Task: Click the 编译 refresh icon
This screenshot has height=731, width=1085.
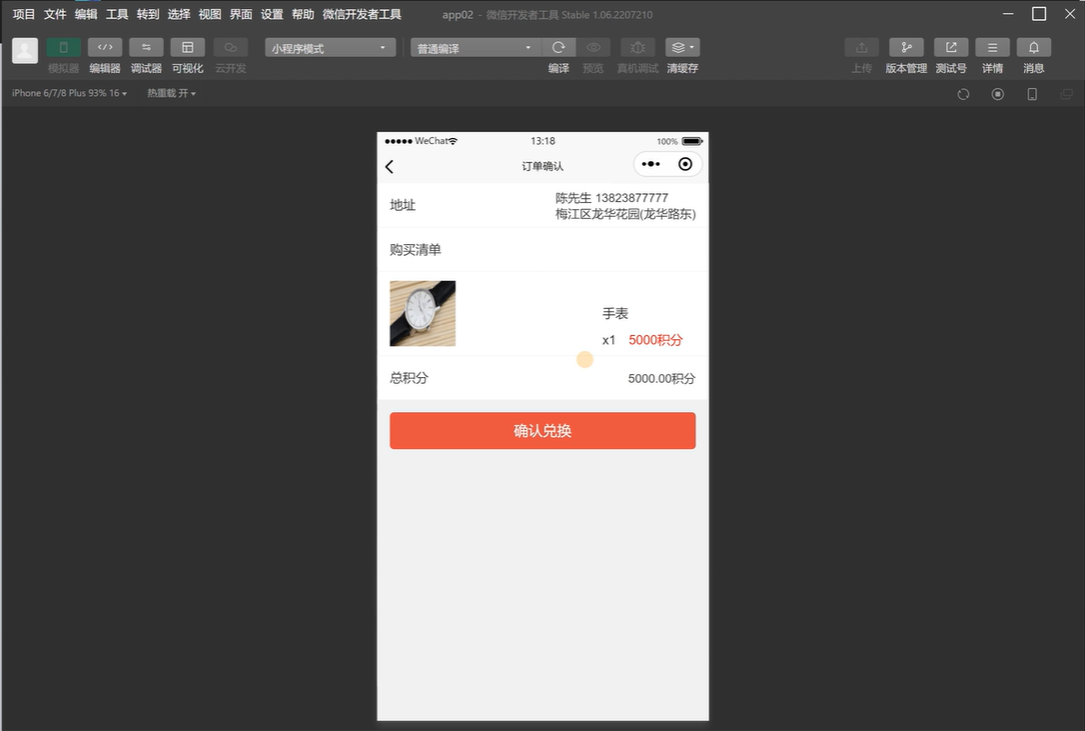Action: pyautogui.click(x=558, y=48)
